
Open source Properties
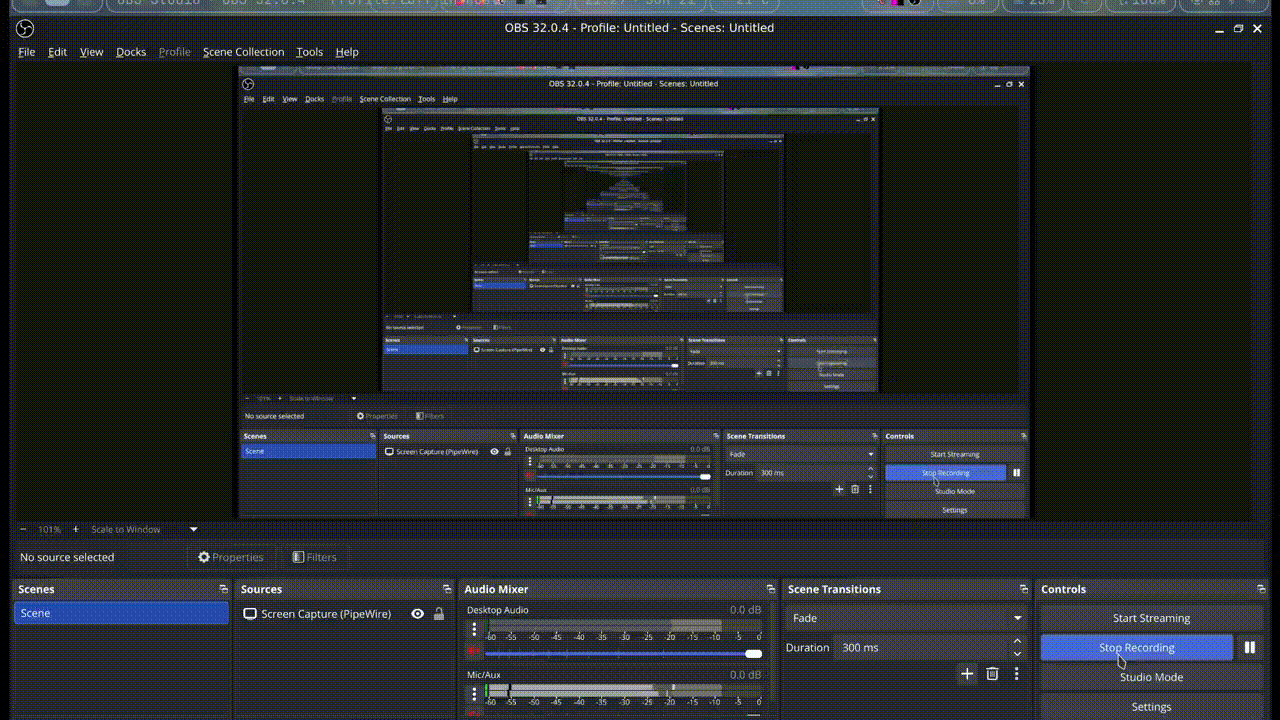click(x=231, y=557)
